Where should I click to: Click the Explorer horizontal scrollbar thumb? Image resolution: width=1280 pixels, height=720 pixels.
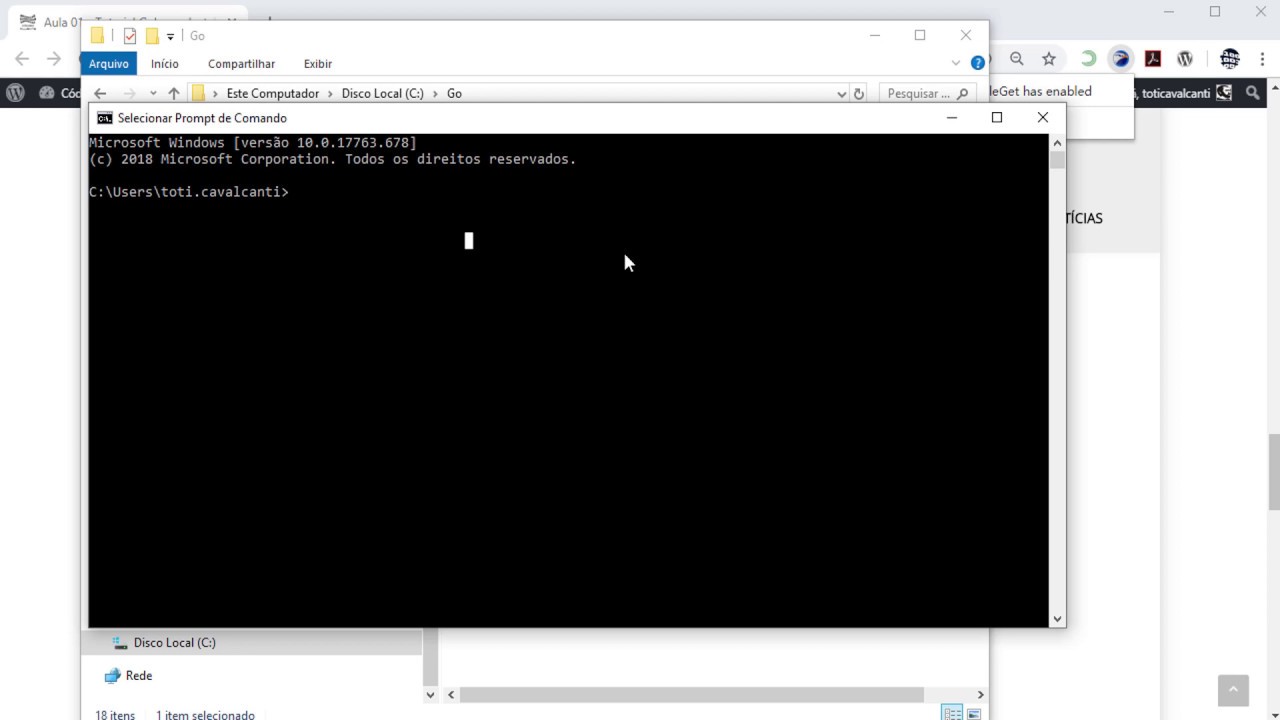coord(692,694)
